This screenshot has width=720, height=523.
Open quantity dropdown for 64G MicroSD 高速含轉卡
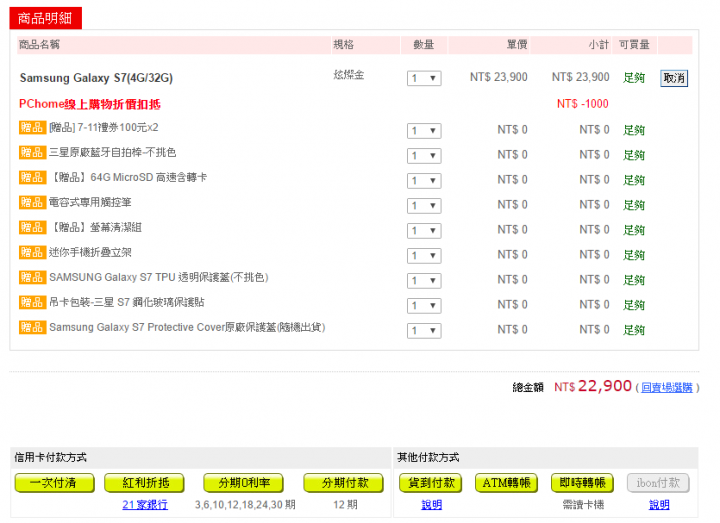tap(424, 180)
